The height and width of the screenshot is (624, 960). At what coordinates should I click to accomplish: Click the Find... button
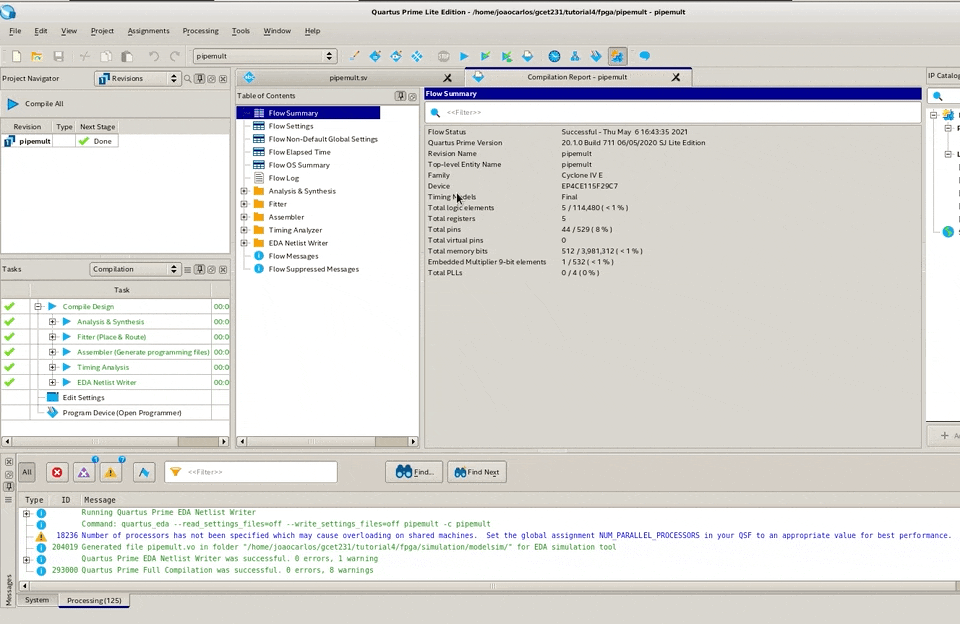[414, 472]
